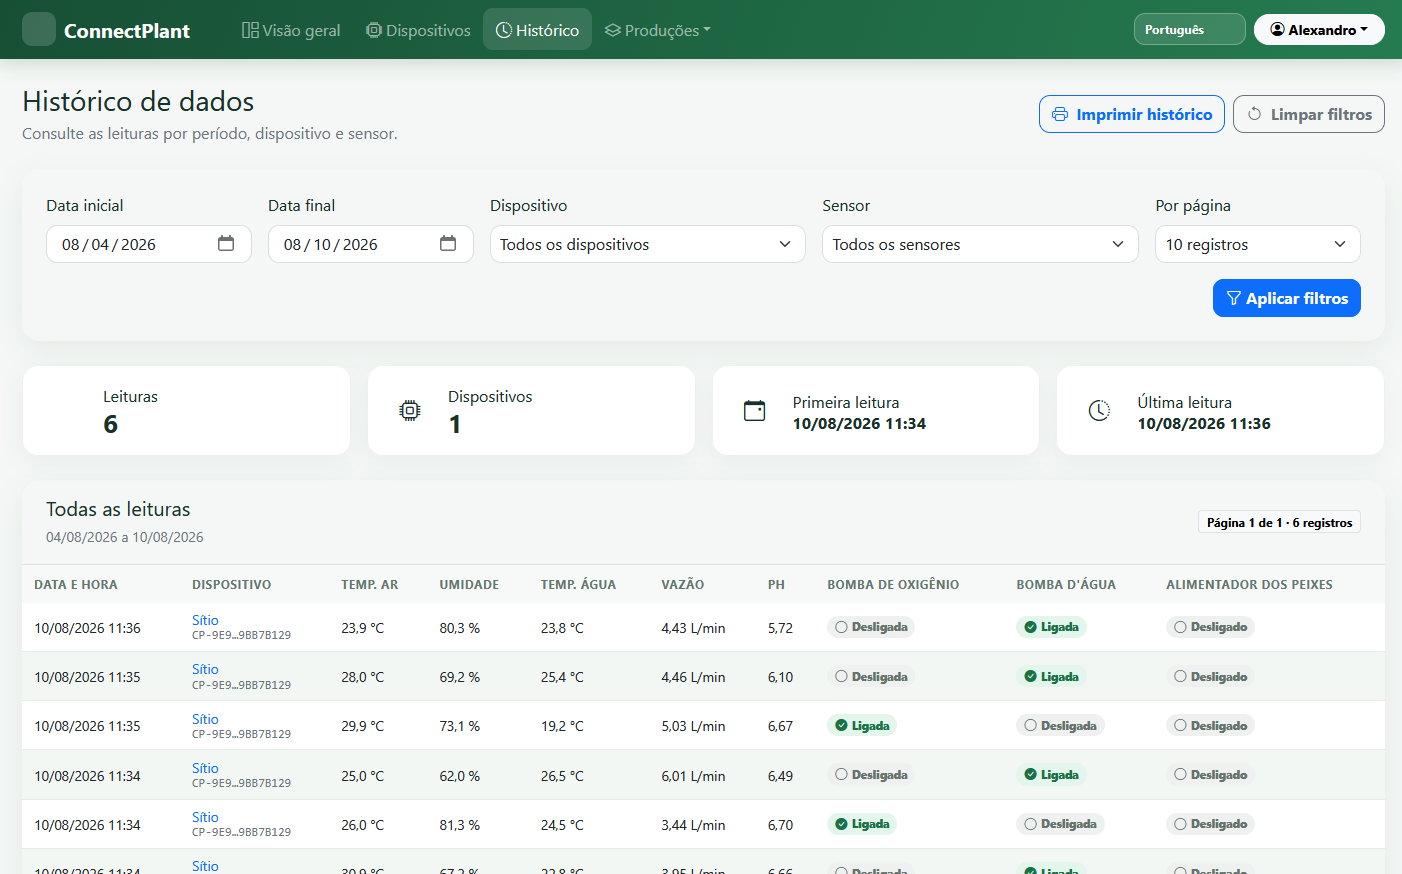The image size is (1402, 874).
Task: Go to the Dispositivos nav item
Action: (x=418, y=30)
